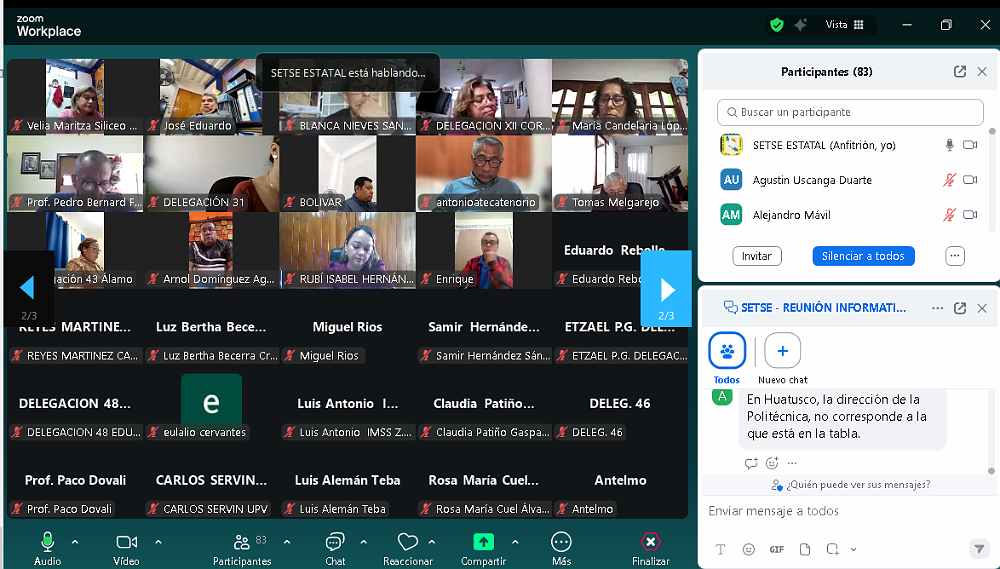The width and height of the screenshot is (1000, 569).
Task: Click the Invitar button
Action: (x=756, y=256)
